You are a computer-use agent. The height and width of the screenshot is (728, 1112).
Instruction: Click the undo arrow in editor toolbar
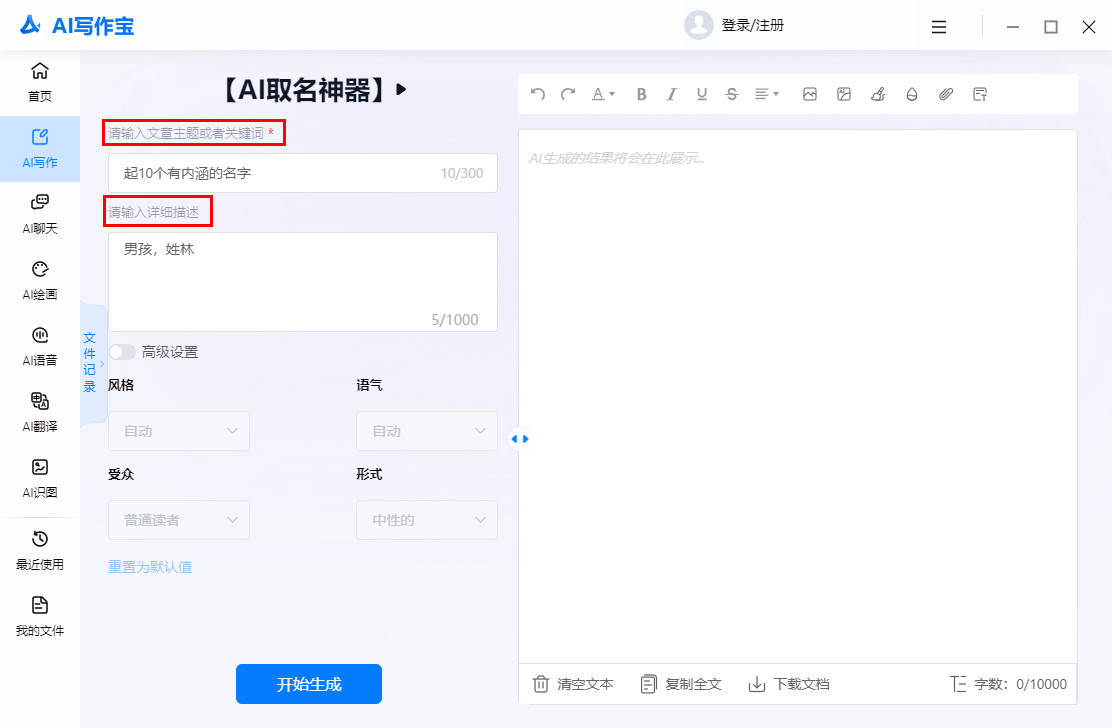click(538, 94)
